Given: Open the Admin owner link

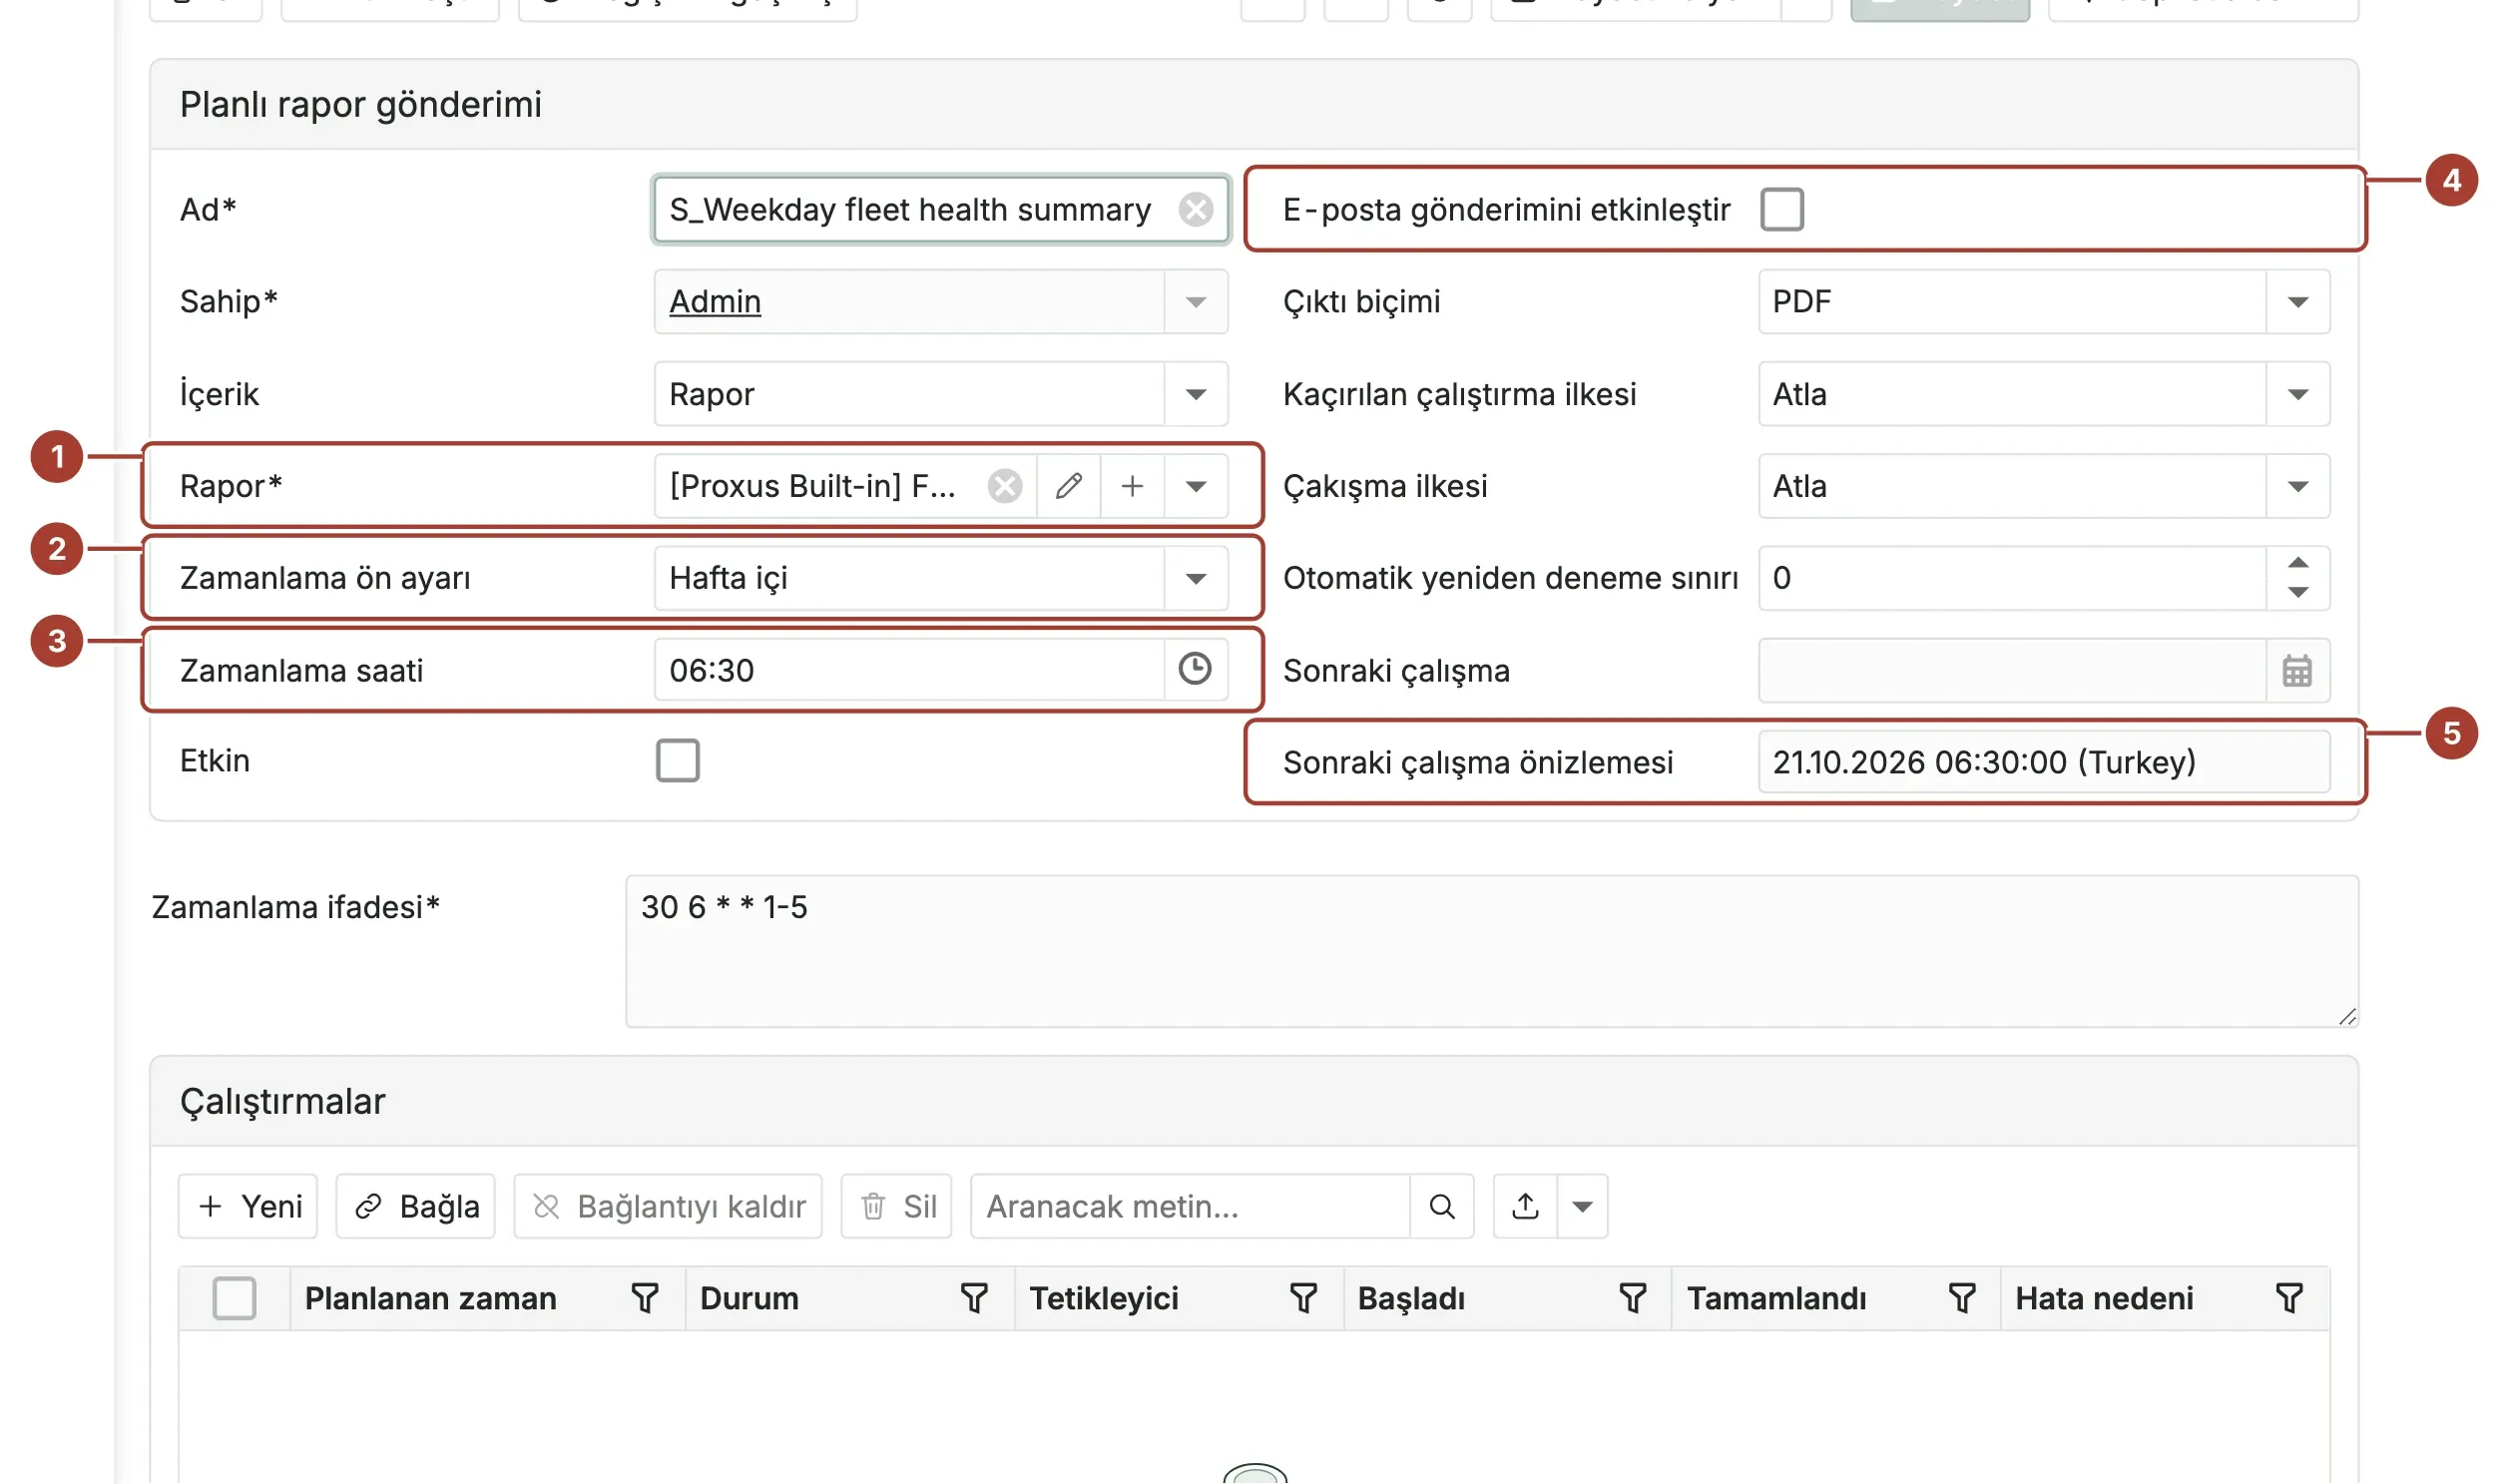Looking at the screenshot, I should click(715, 302).
